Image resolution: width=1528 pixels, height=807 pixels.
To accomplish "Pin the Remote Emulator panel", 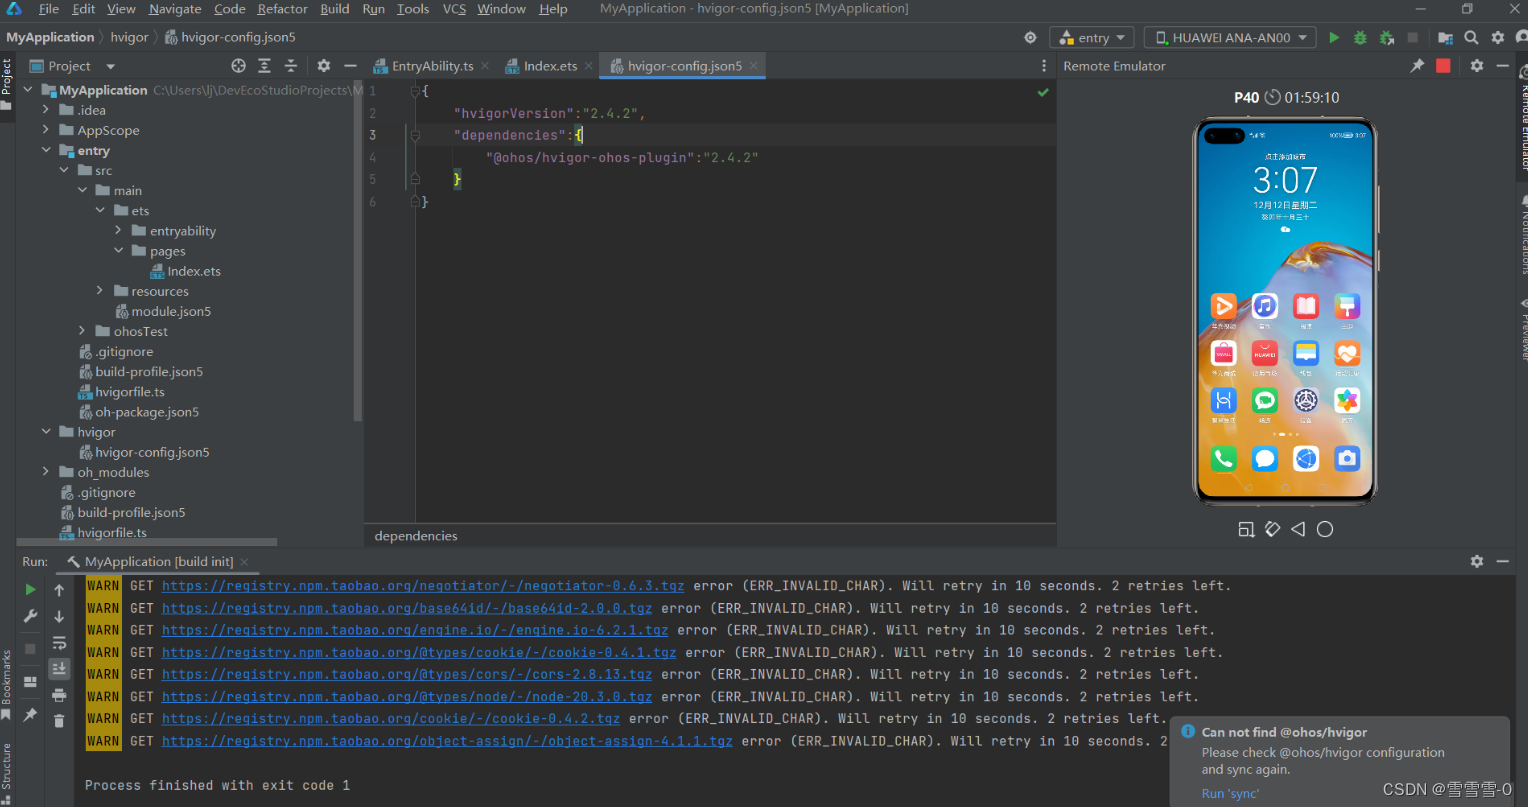I will [1417, 66].
